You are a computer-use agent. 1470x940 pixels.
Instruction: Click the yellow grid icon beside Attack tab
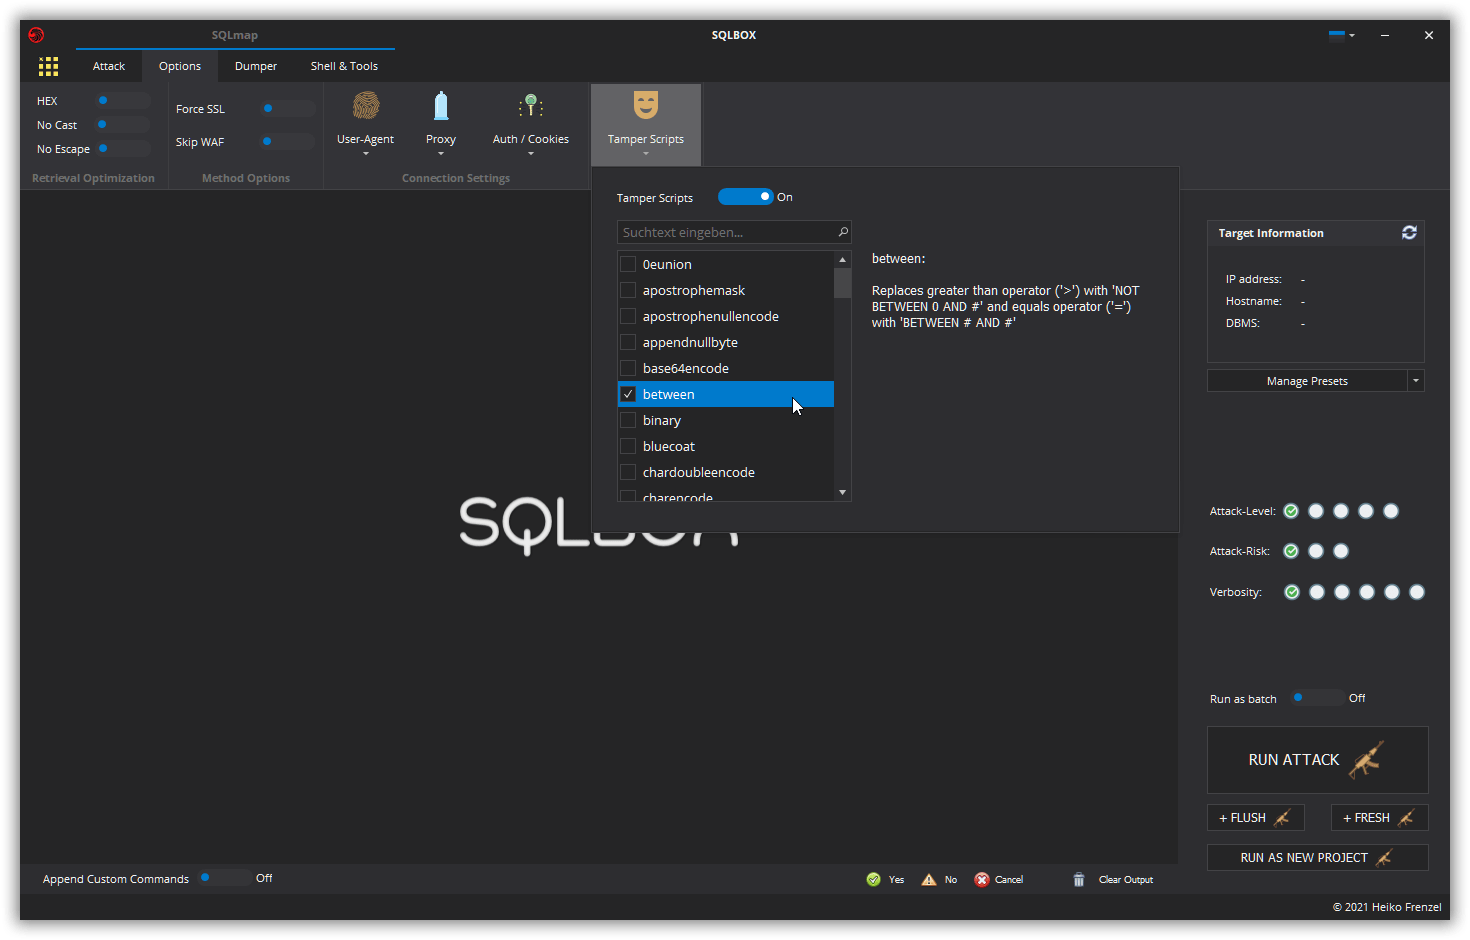point(48,66)
